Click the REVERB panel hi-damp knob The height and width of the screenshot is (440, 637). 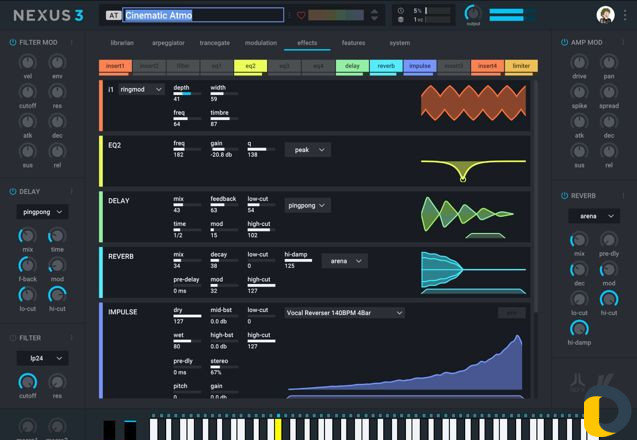tap(579, 329)
